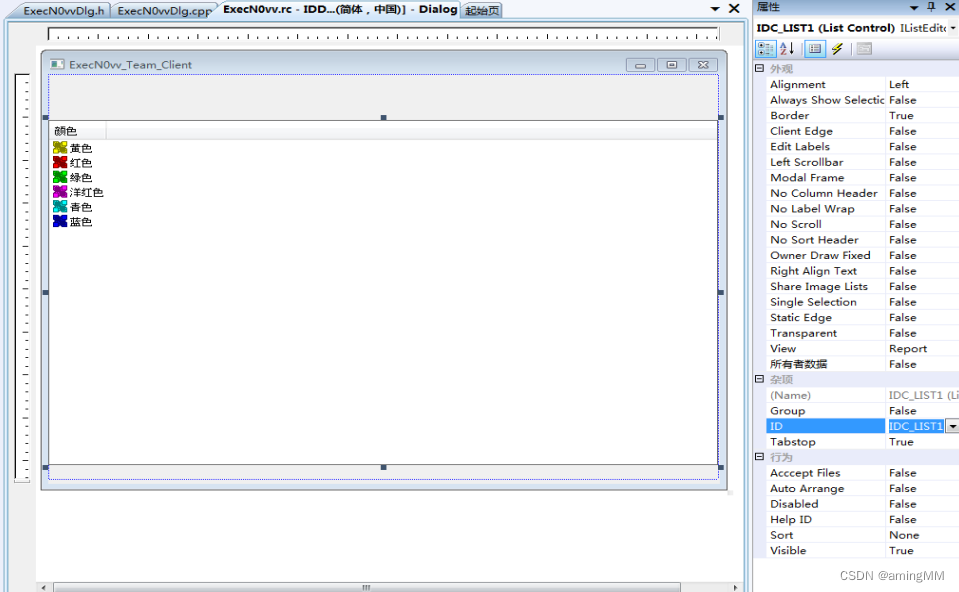Click the property pages icon
The image size is (959, 592).
[864, 49]
